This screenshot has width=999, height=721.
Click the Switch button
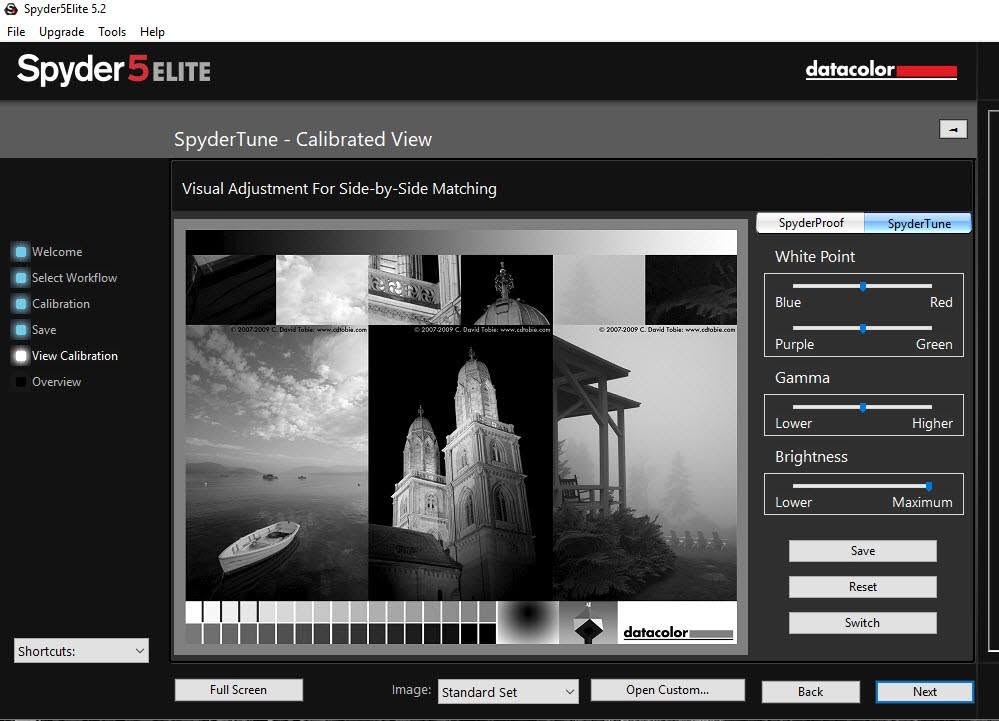pyautogui.click(x=863, y=623)
